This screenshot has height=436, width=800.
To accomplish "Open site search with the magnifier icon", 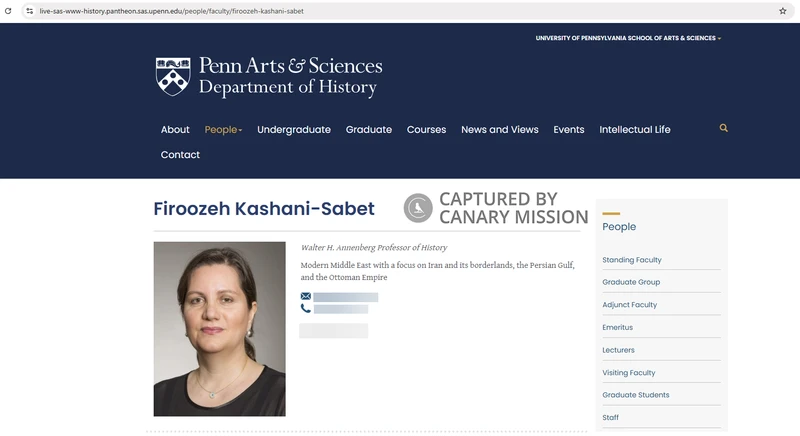I will click(724, 129).
